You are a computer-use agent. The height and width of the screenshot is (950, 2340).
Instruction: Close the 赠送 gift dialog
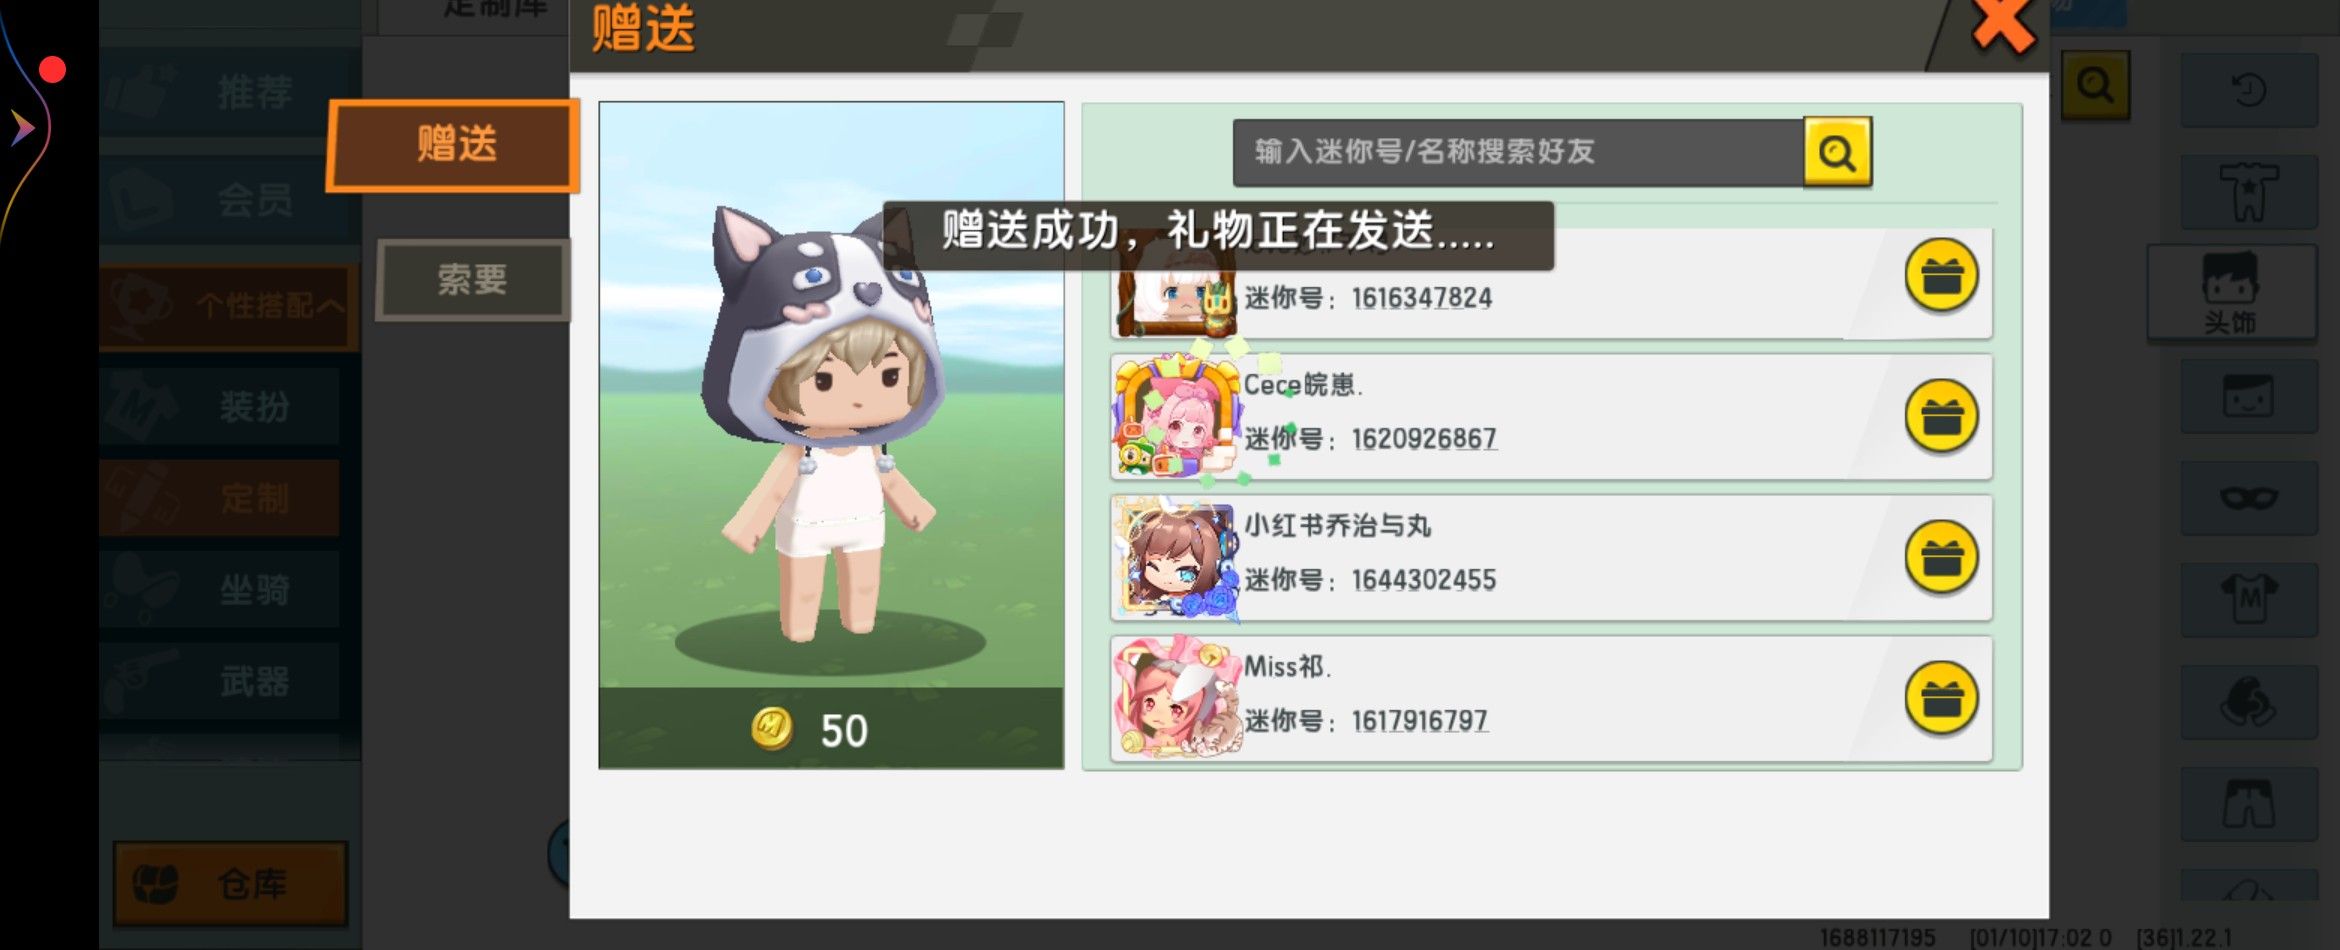[x=2003, y=25]
